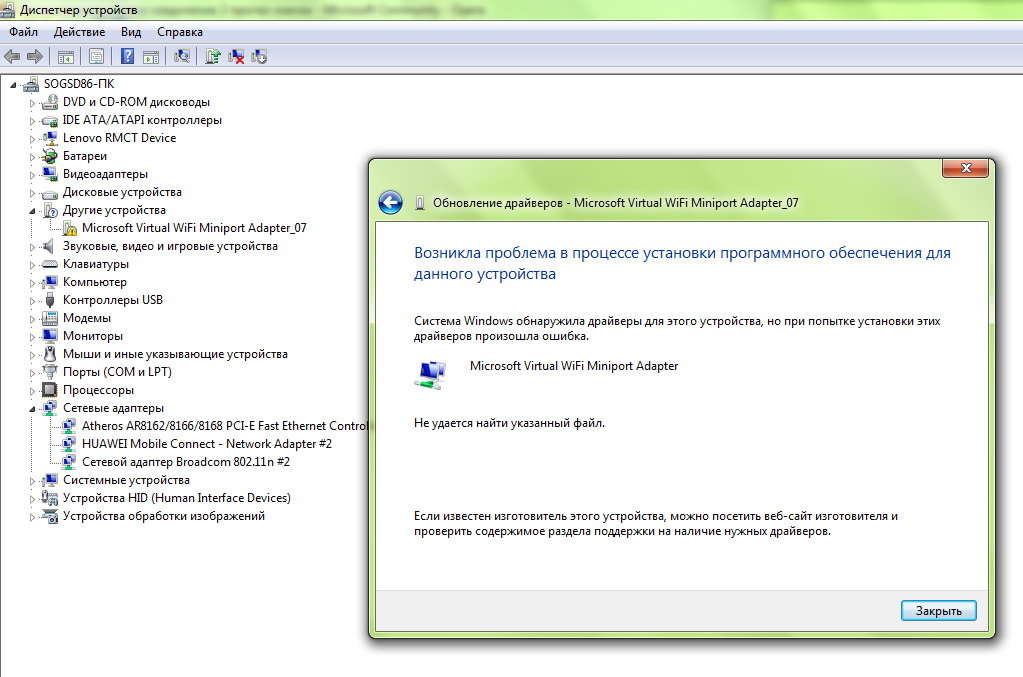1023x677 pixels.
Task: Expand the Мониторы node
Action: pyautogui.click(x=32, y=337)
